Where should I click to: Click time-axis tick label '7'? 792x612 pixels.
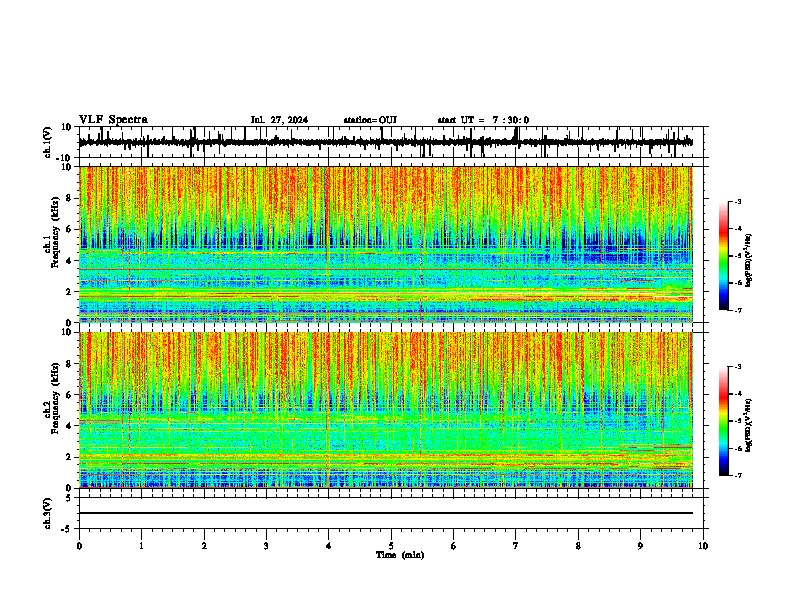coord(516,546)
